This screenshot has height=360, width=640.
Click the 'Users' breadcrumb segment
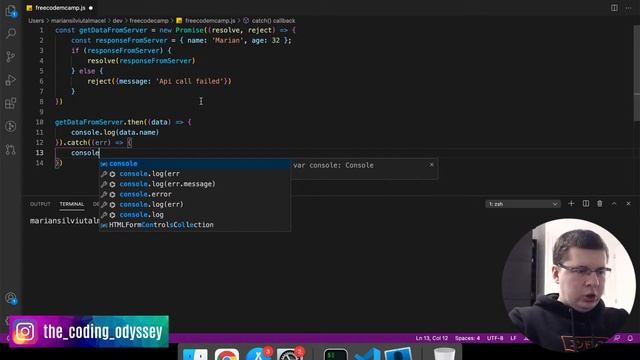[x=36, y=20]
